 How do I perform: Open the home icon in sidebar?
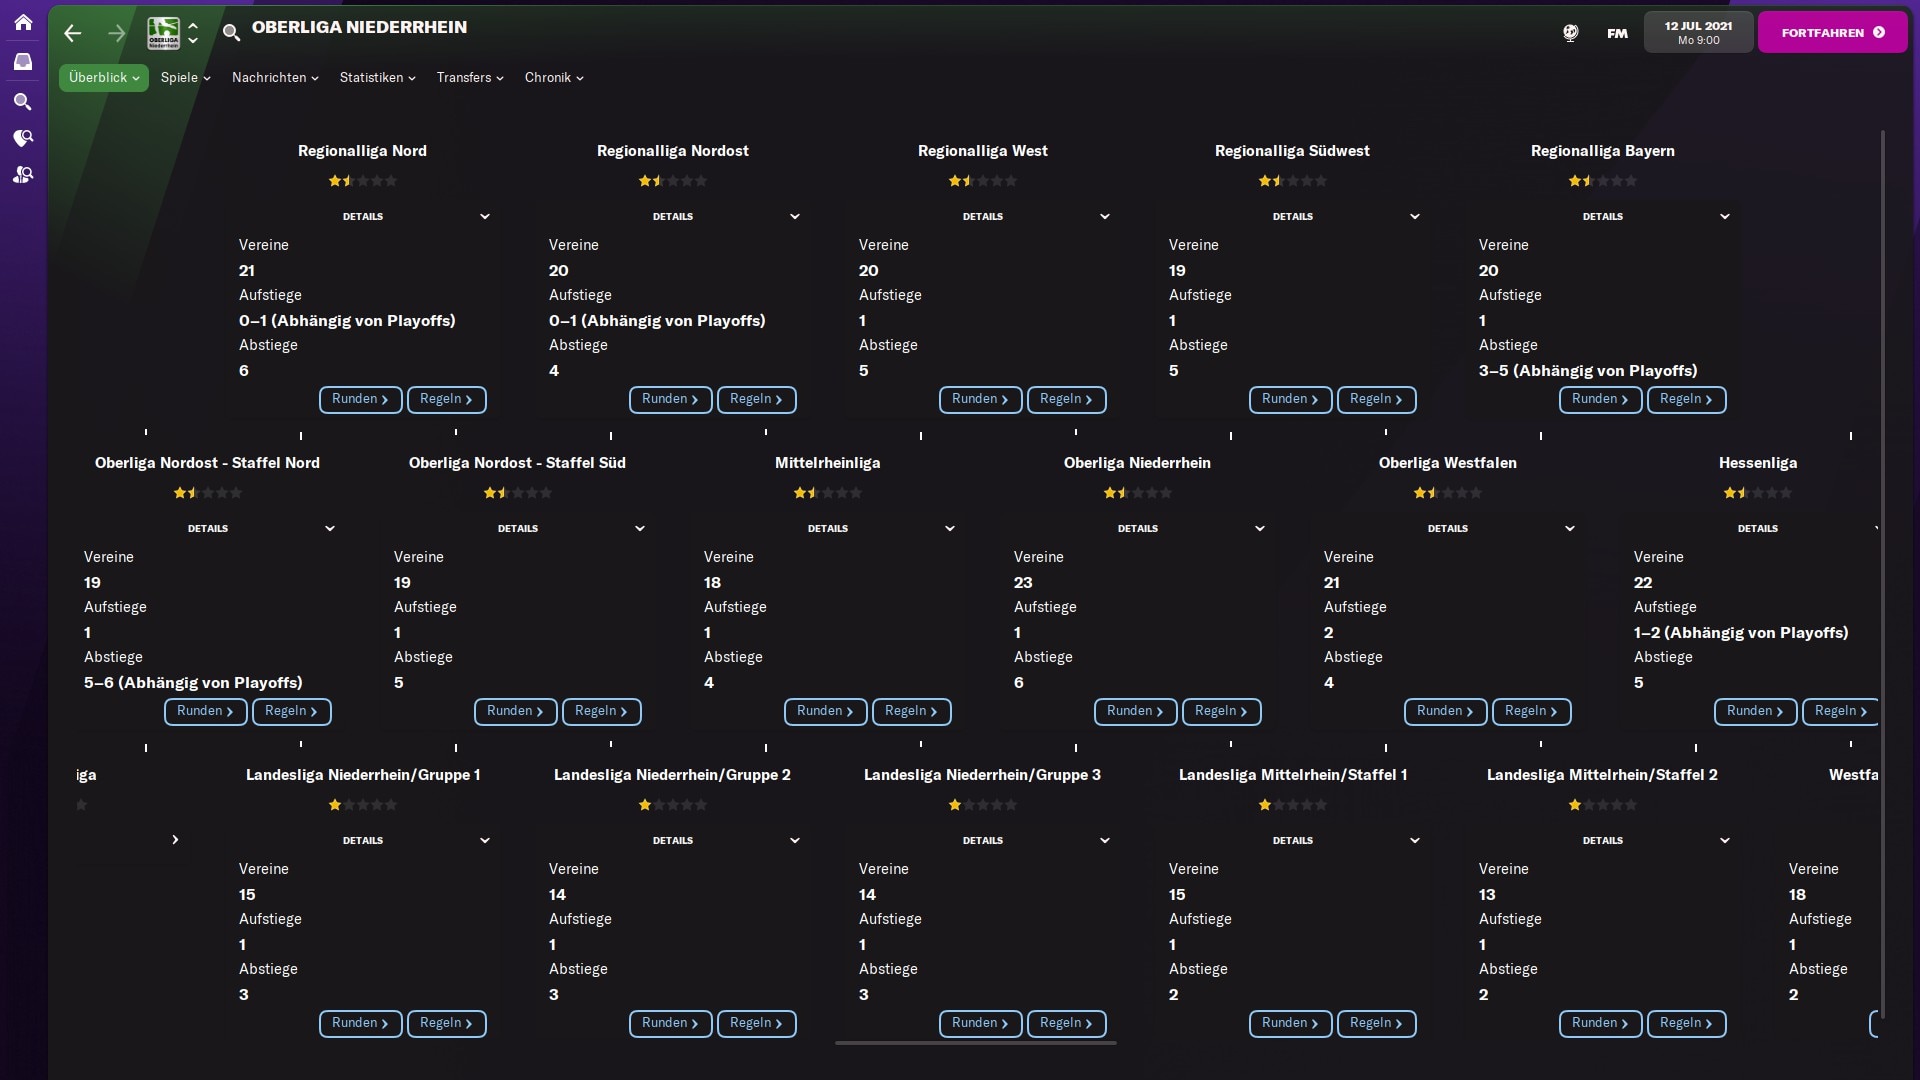pyautogui.click(x=23, y=22)
